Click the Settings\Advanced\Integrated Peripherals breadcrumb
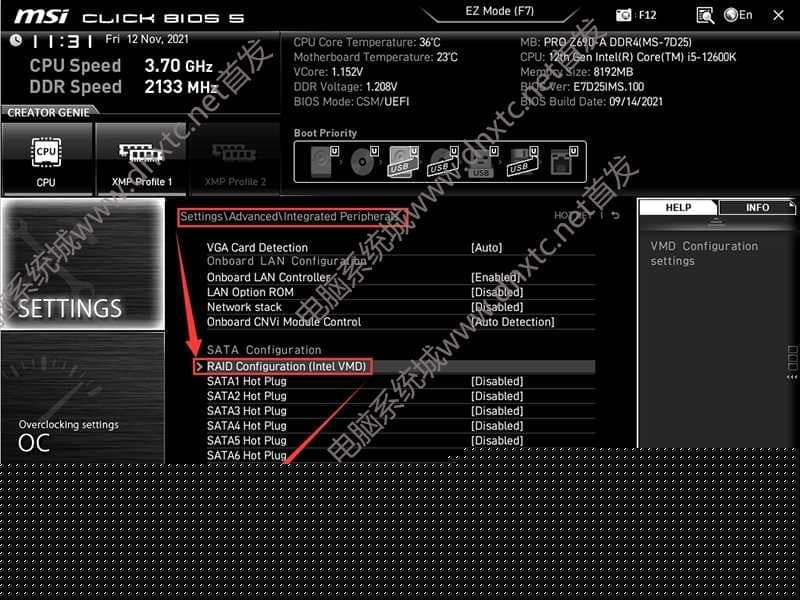This screenshot has height=600, width=800. click(x=290, y=216)
